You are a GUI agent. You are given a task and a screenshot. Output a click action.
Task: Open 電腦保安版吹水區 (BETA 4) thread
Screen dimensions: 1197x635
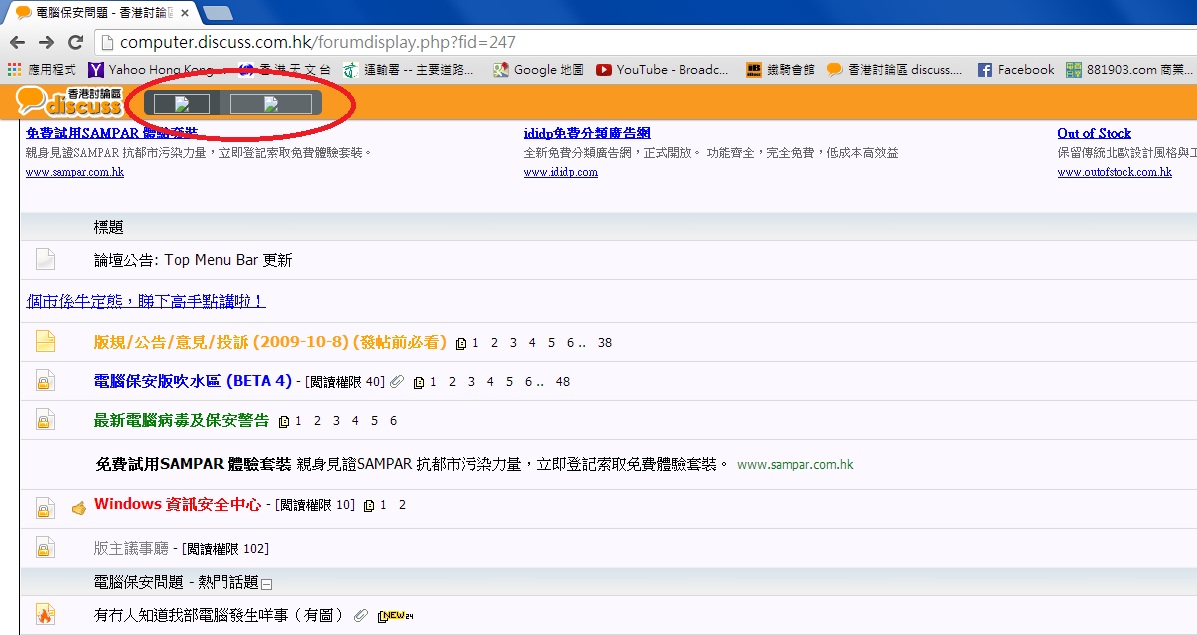(193, 381)
